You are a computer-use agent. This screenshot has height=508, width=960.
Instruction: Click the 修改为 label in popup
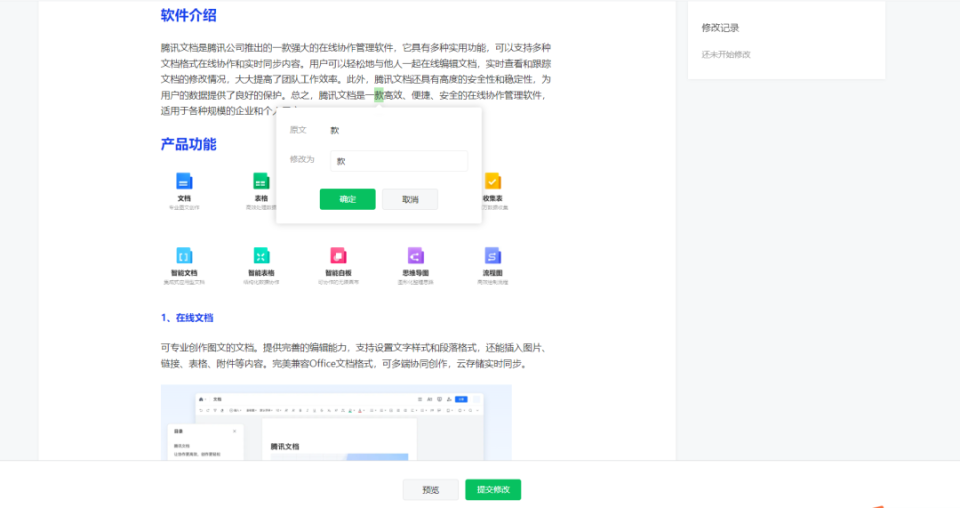[x=302, y=159]
